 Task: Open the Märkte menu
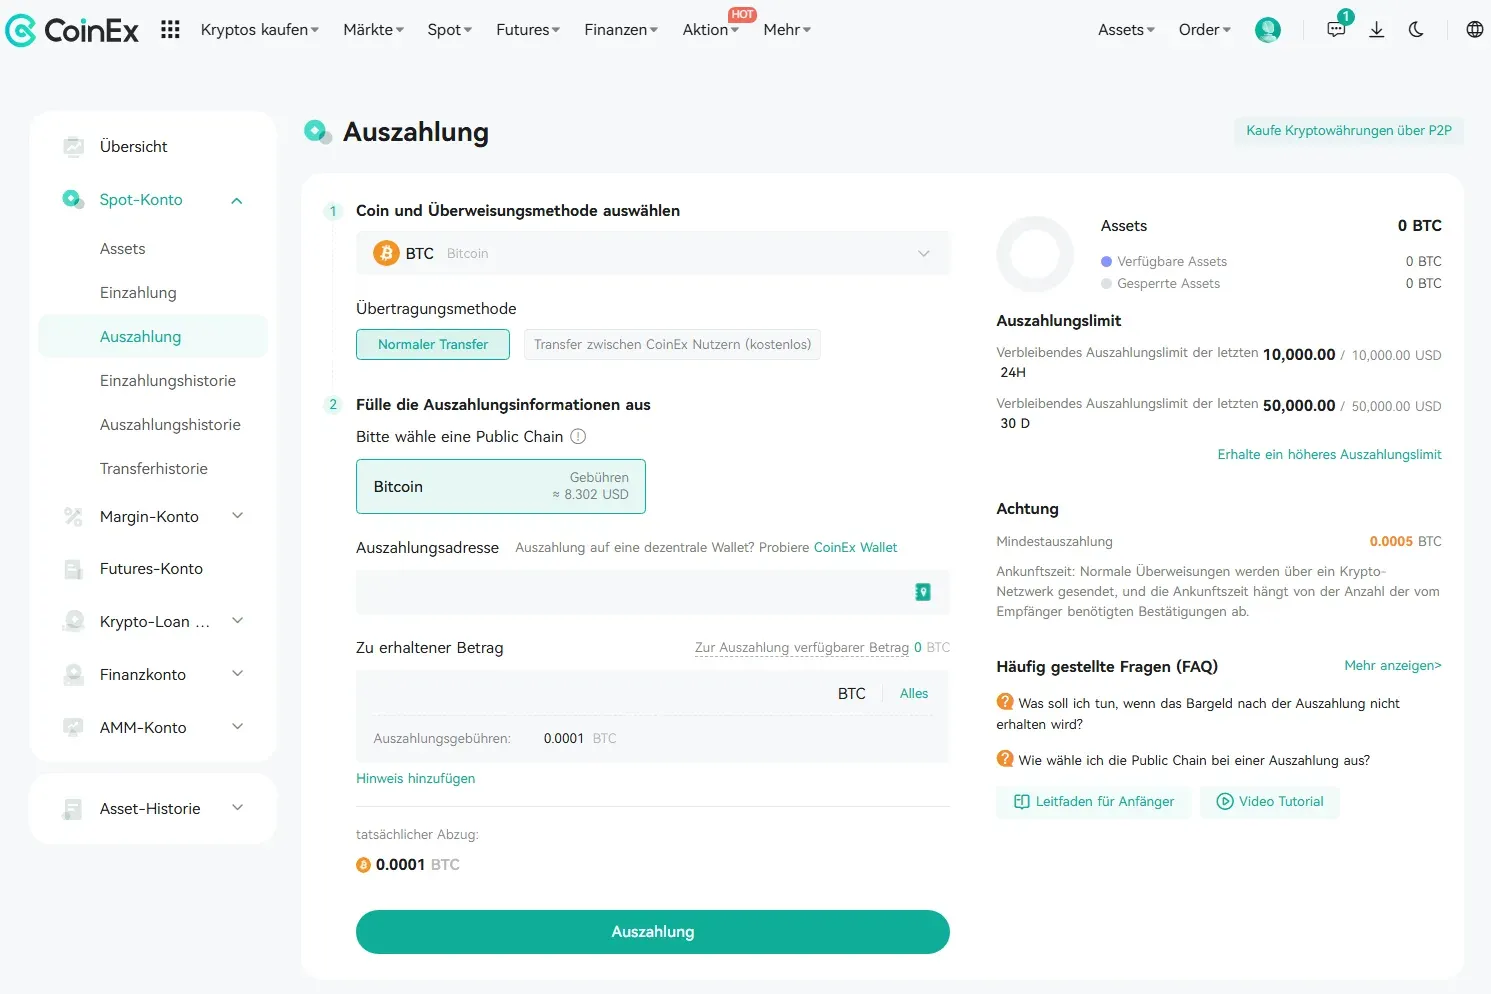click(374, 30)
